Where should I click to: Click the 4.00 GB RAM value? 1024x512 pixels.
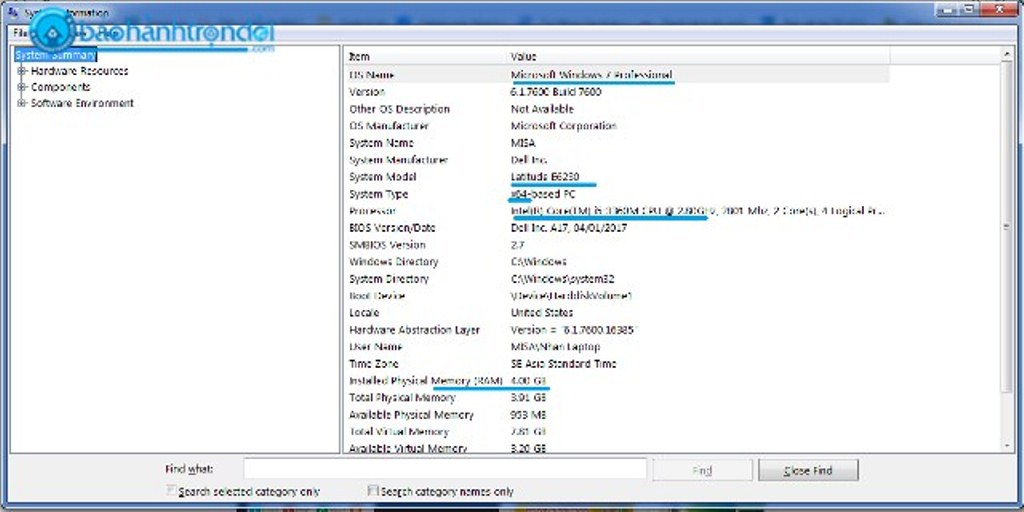(x=528, y=381)
